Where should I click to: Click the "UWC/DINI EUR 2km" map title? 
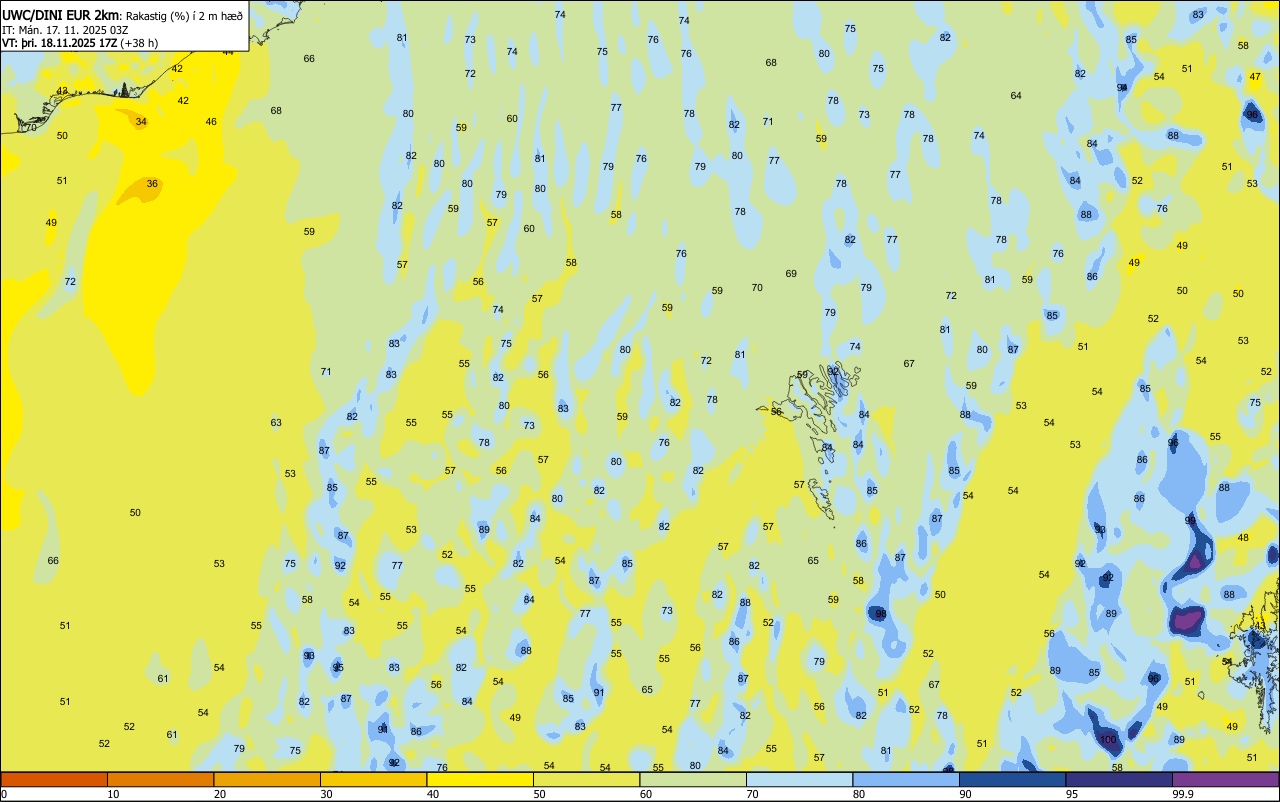(x=61, y=15)
